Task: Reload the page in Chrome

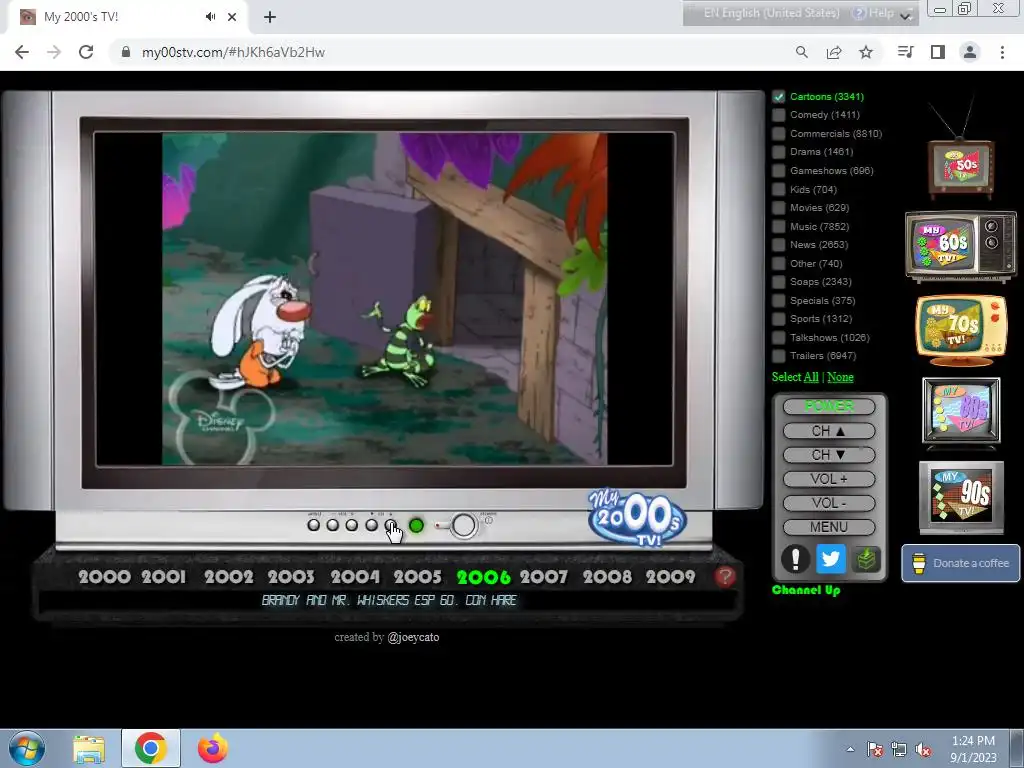Action: (x=86, y=52)
